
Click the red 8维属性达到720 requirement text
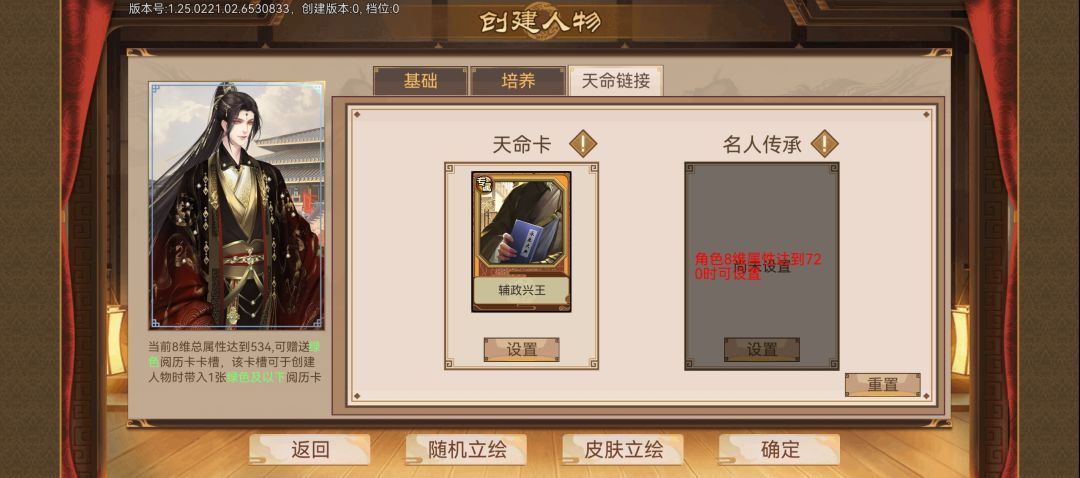click(x=758, y=266)
